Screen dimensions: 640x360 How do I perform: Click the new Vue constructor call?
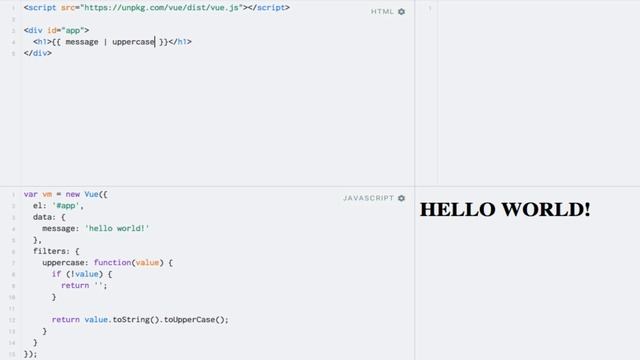click(x=87, y=194)
